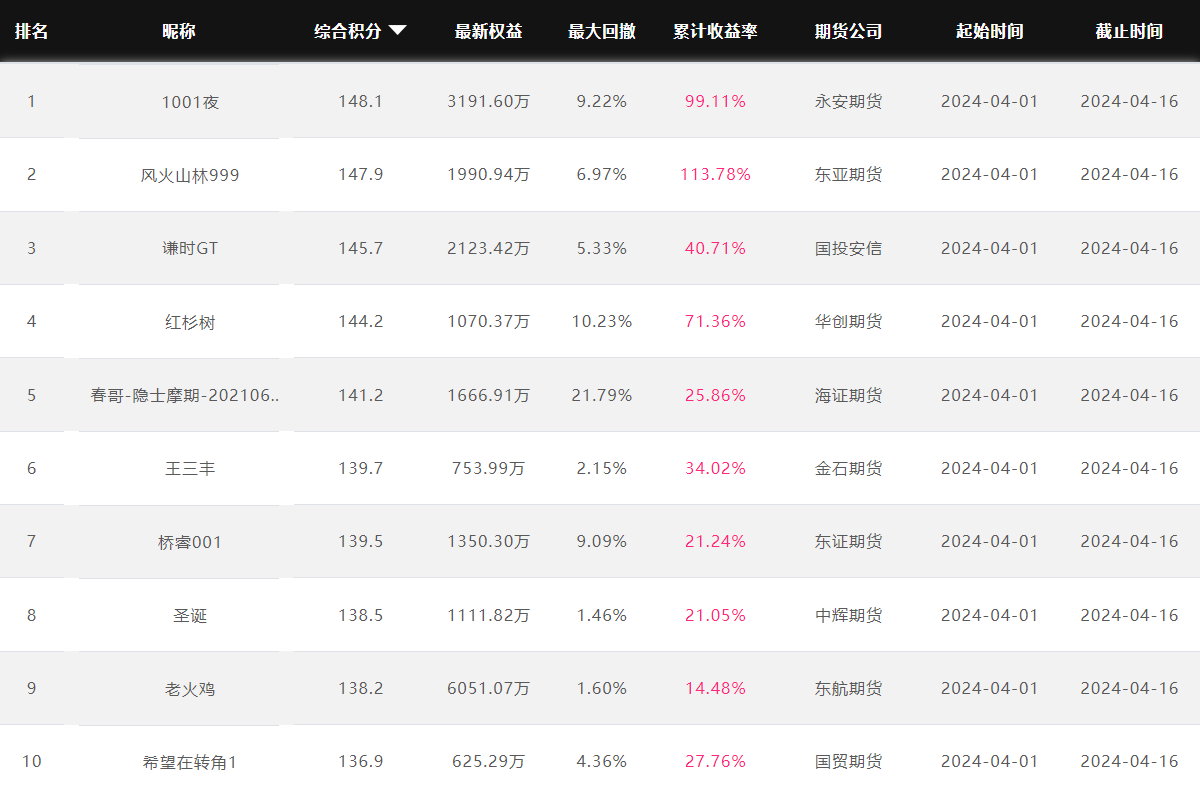Click the 东证期货 company cell
The width and height of the screenshot is (1200, 798).
pos(849,541)
